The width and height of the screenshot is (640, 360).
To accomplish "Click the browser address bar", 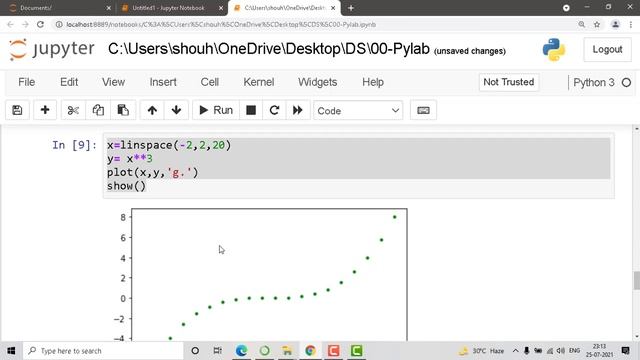I will (314, 24).
